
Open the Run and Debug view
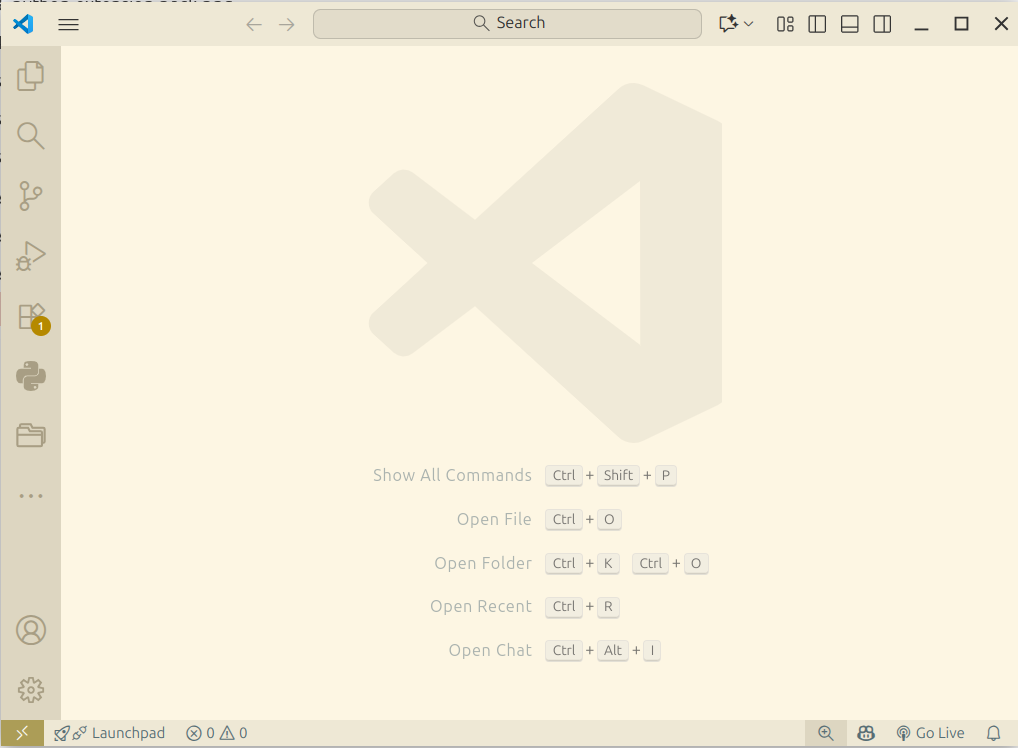[31, 256]
